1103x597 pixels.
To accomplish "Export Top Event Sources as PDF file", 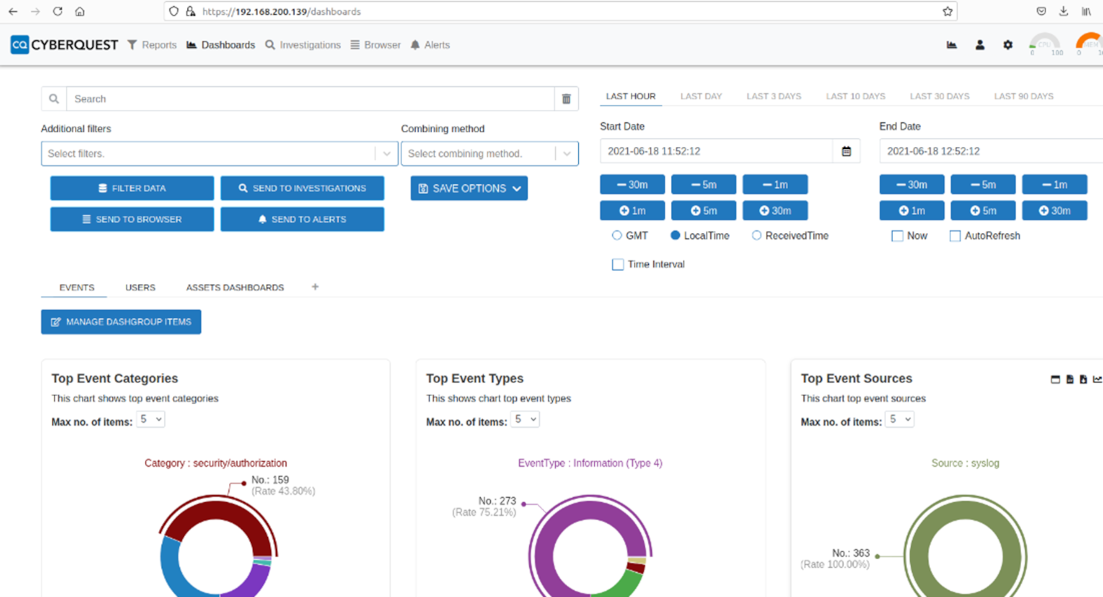I will tap(1083, 380).
